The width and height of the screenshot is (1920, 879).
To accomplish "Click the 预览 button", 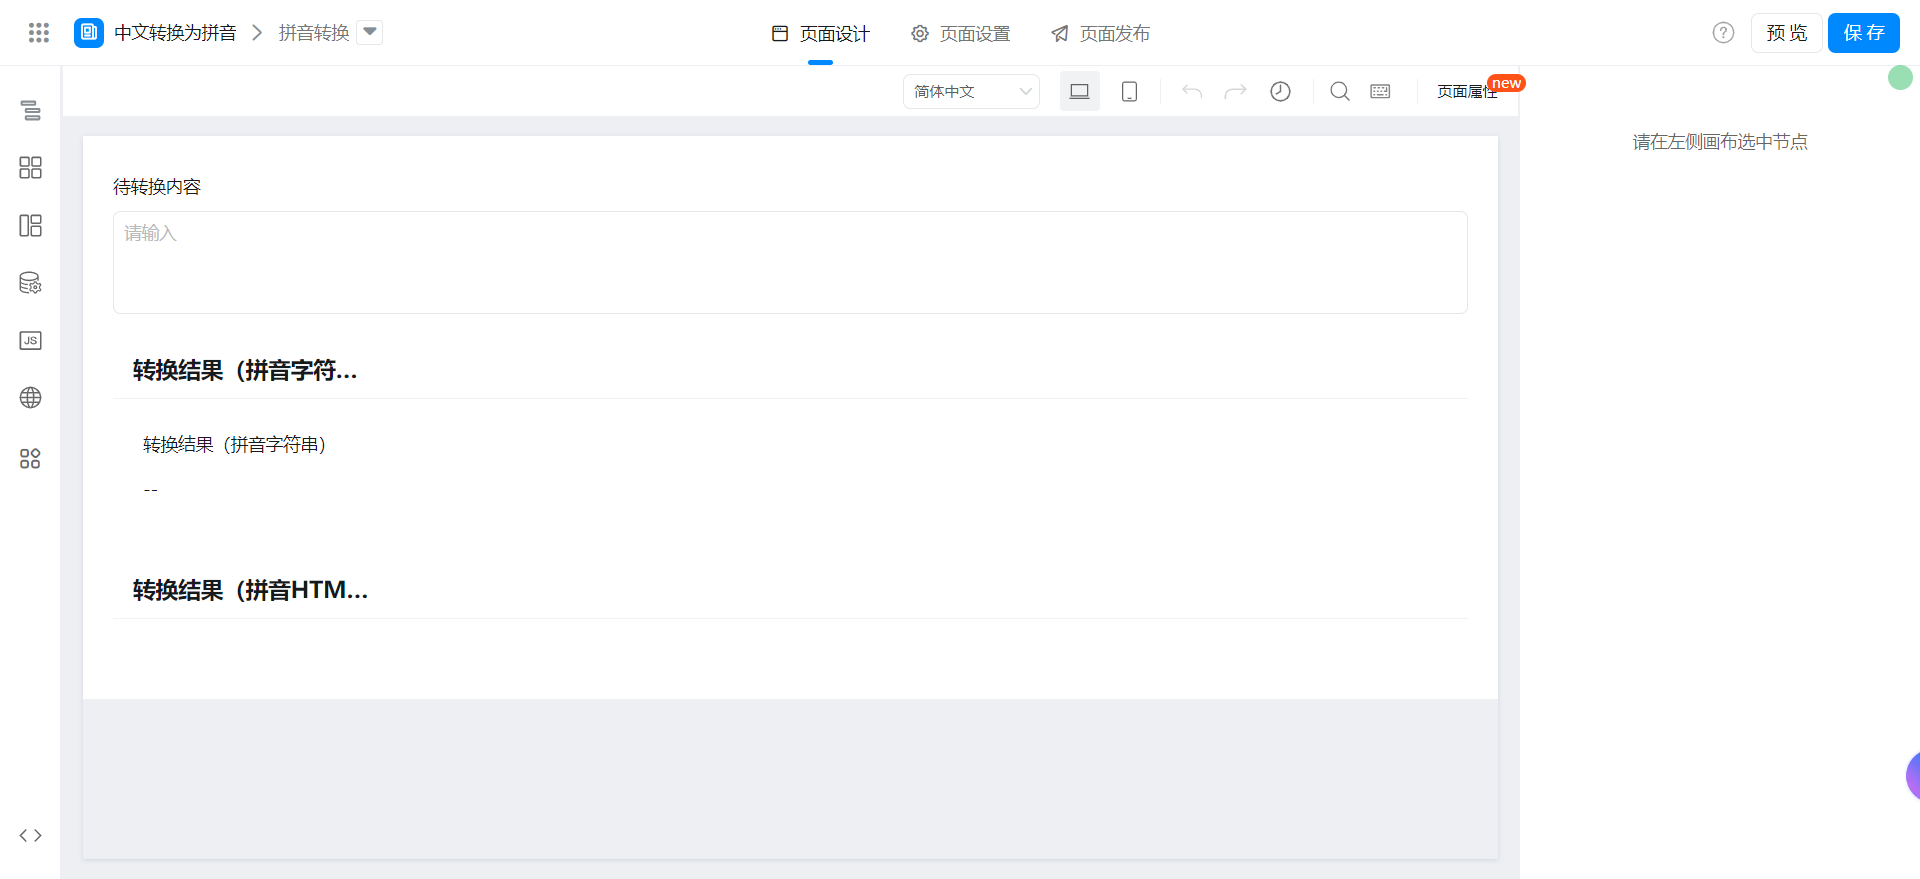I will (x=1786, y=33).
